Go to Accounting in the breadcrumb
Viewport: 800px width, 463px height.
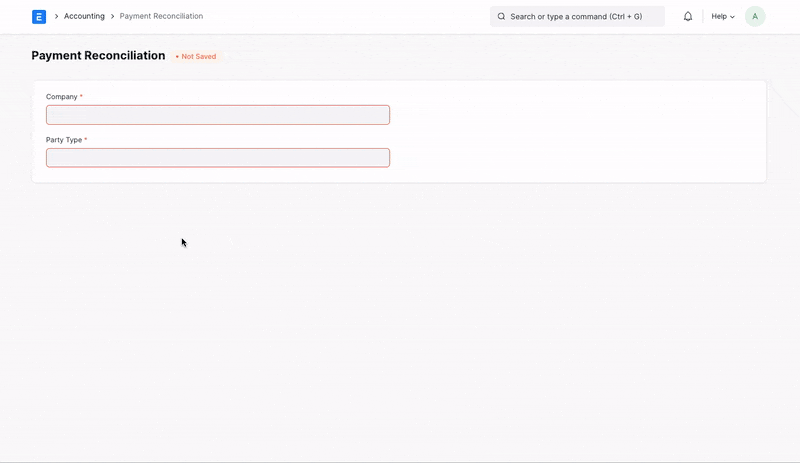tap(84, 17)
